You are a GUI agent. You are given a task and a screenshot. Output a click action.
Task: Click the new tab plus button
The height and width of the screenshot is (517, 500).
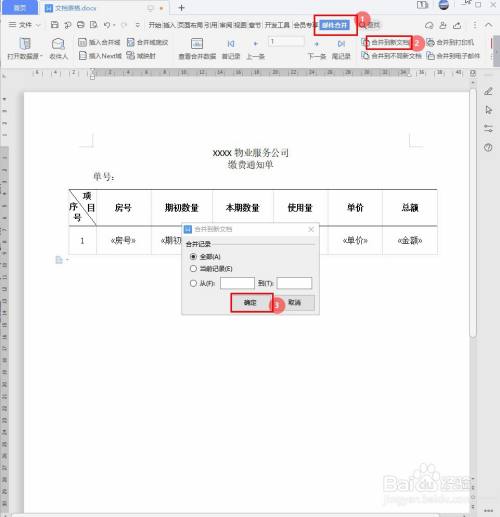(x=181, y=8)
